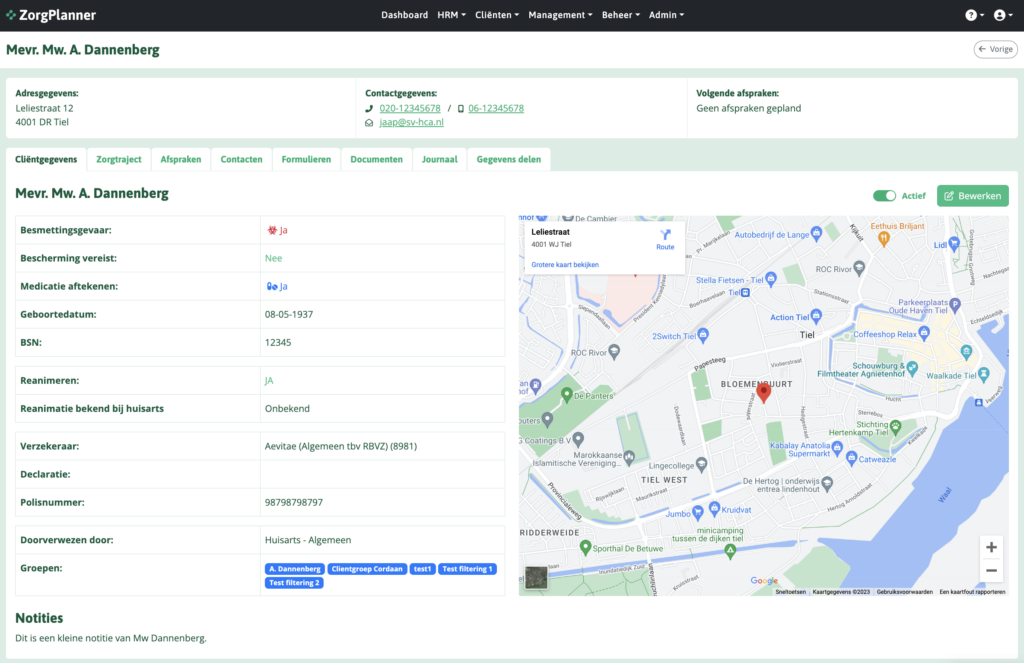The width and height of the screenshot is (1024, 663).
Task: Expand the HRM dropdown menu
Action: pyautogui.click(x=451, y=15)
